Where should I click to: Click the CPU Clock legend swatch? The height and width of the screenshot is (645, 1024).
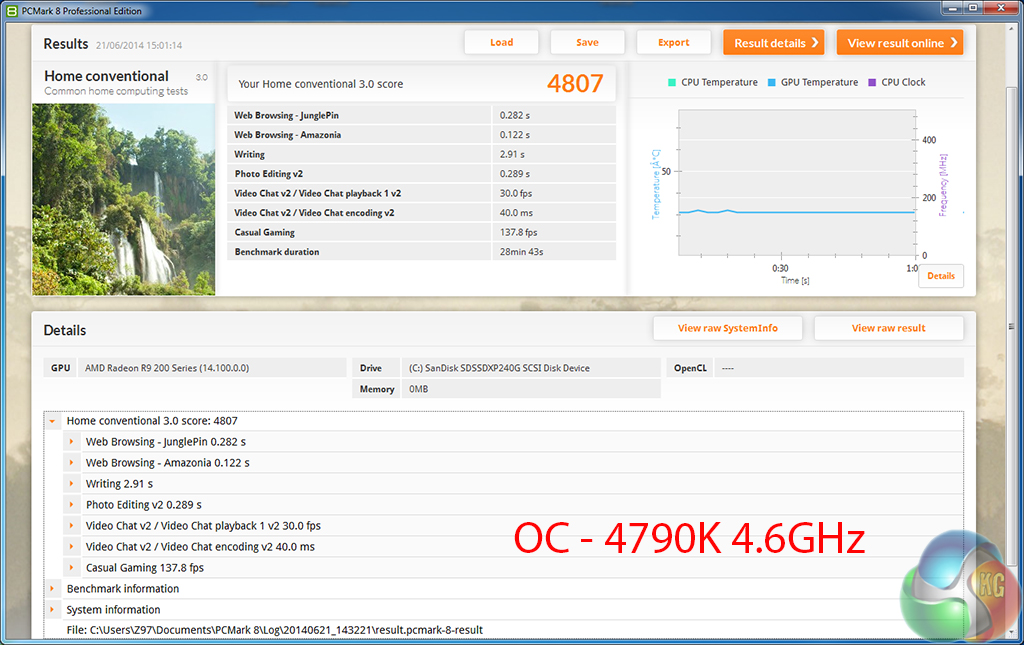872,82
